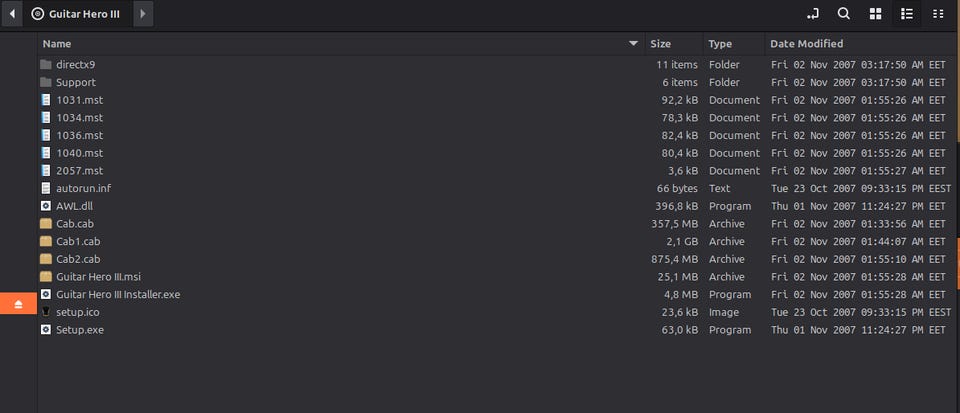Select the file name Cab2.cab
Screen dimensions: 960x413
pyautogui.click(x=78, y=259)
